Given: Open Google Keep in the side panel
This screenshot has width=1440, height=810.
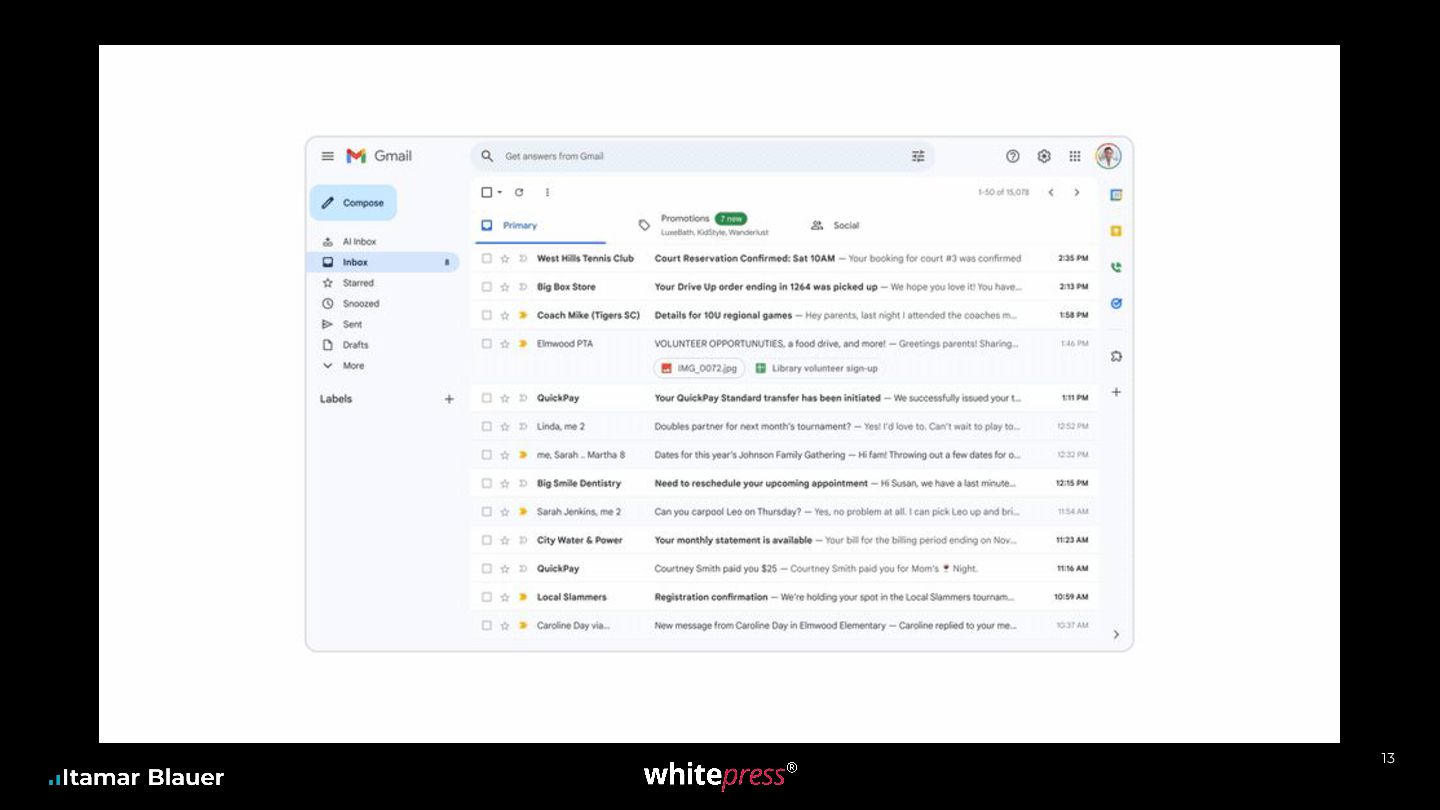Looking at the screenshot, I should coord(1116,231).
